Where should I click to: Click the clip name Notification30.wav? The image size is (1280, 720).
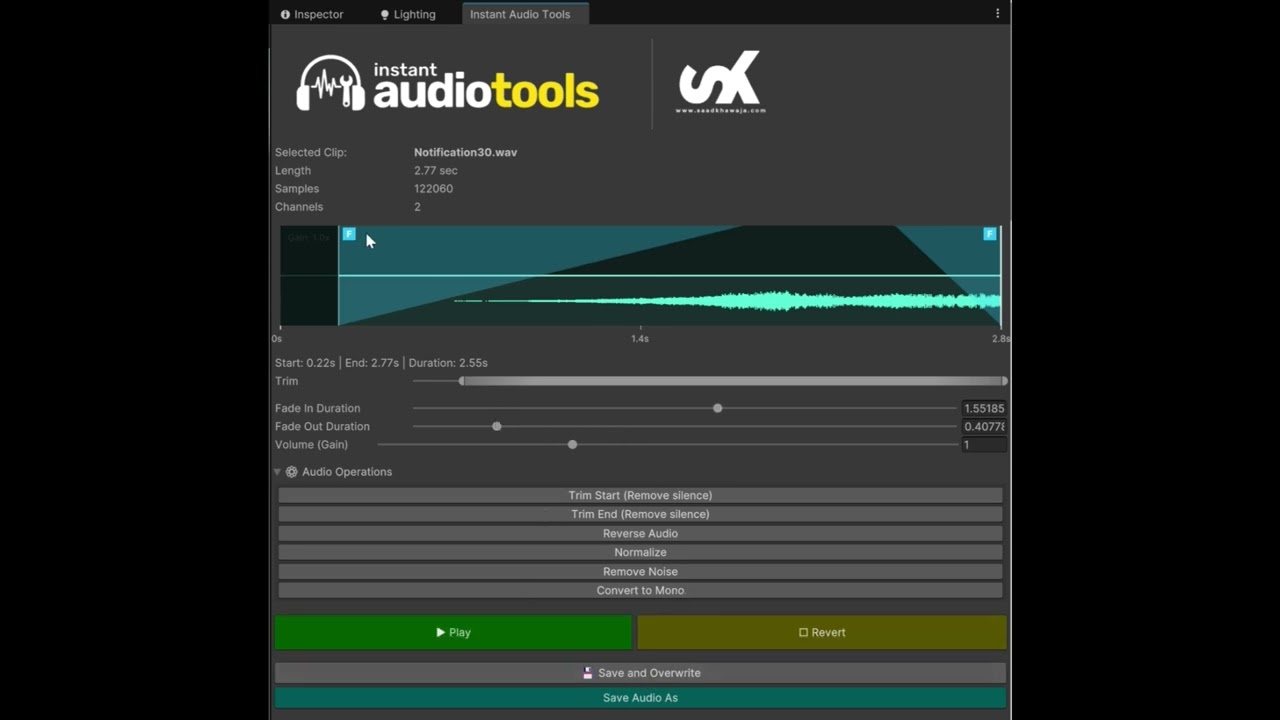point(465,152)
